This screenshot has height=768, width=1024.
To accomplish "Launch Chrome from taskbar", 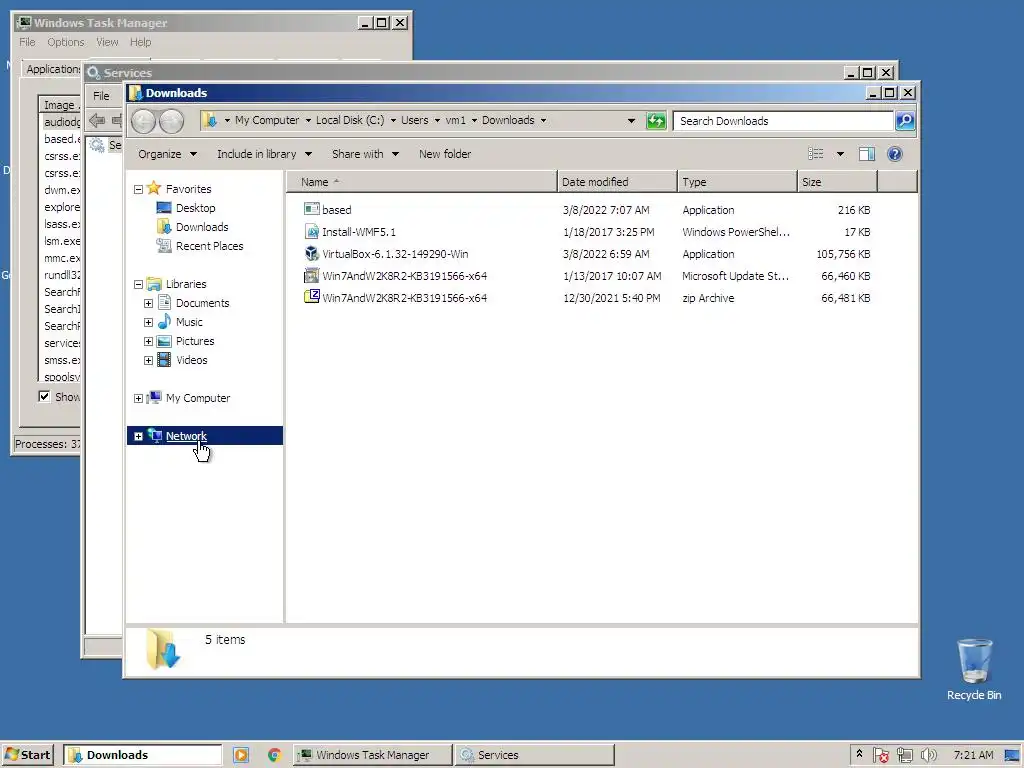I will click(274, 755).
